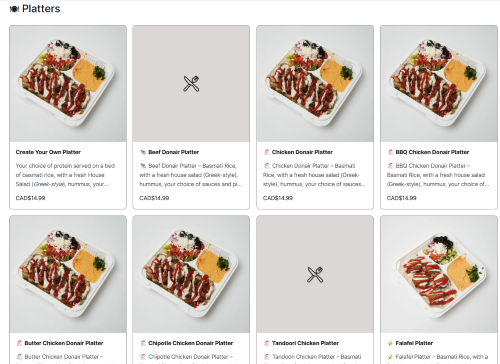Open the Chicken Donair Platter photo
500x364 pixels.
[315, 84]
